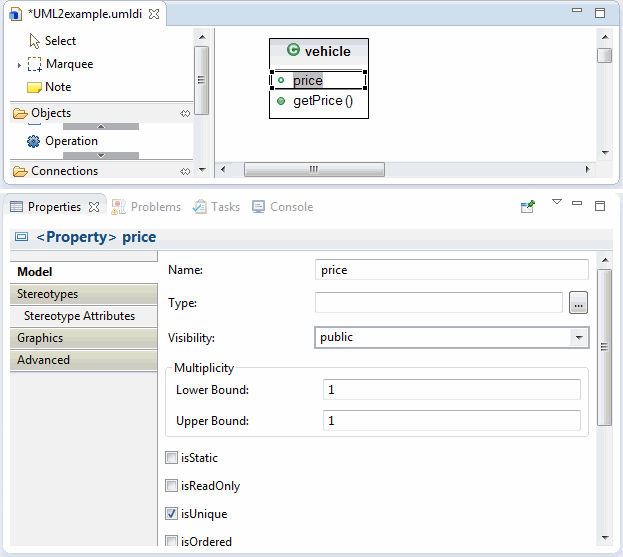Screen dimensions: 623x557
Task: Open the Properties view menu triangle
Action: (x=557, y=204)
